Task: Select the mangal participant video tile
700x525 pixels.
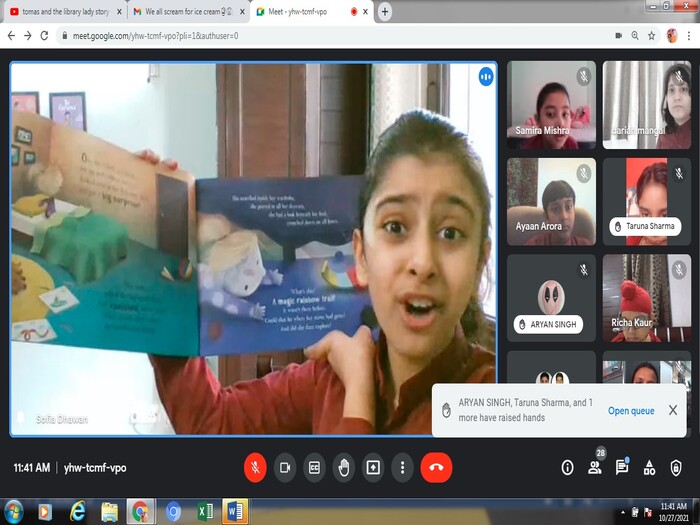Action: click(647, 105)
